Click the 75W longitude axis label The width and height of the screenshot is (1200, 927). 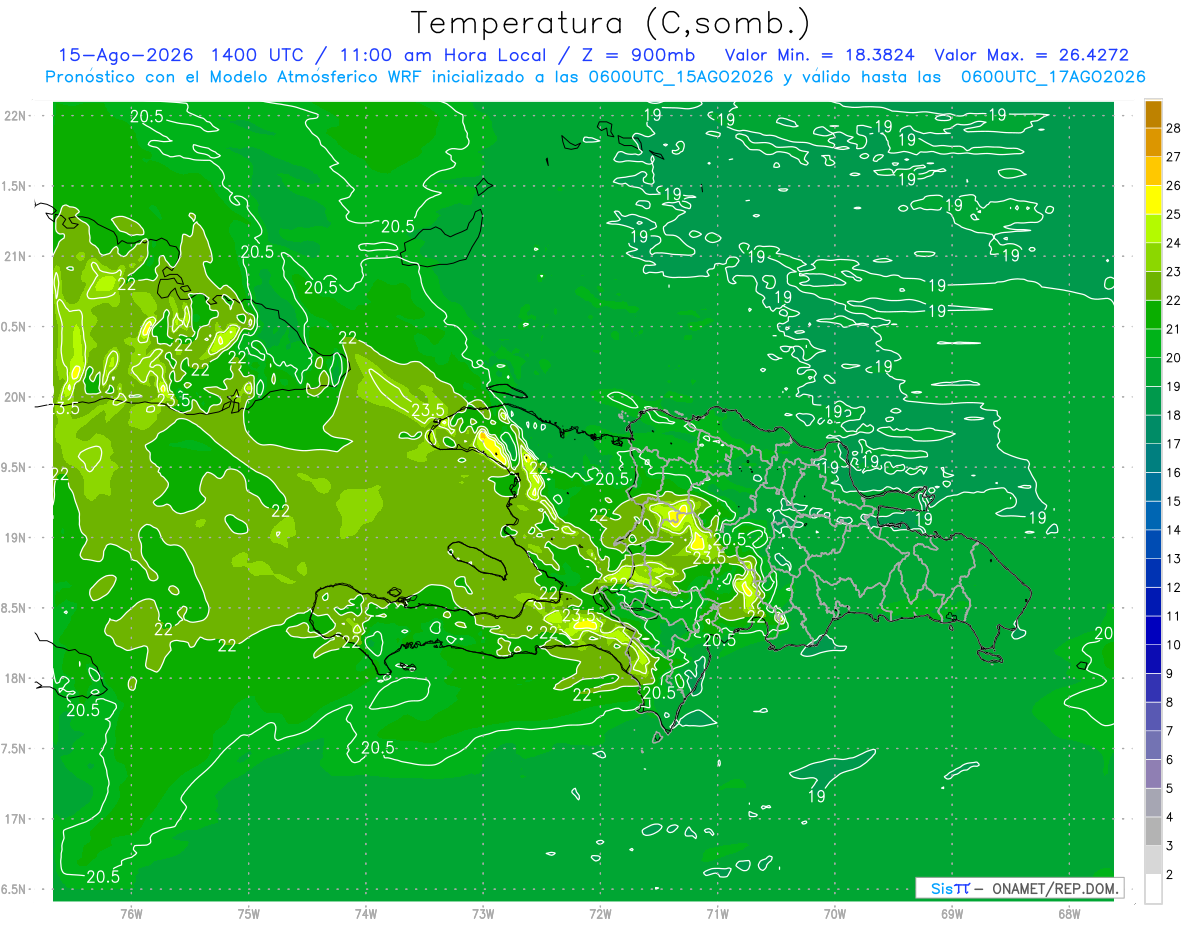249,914
